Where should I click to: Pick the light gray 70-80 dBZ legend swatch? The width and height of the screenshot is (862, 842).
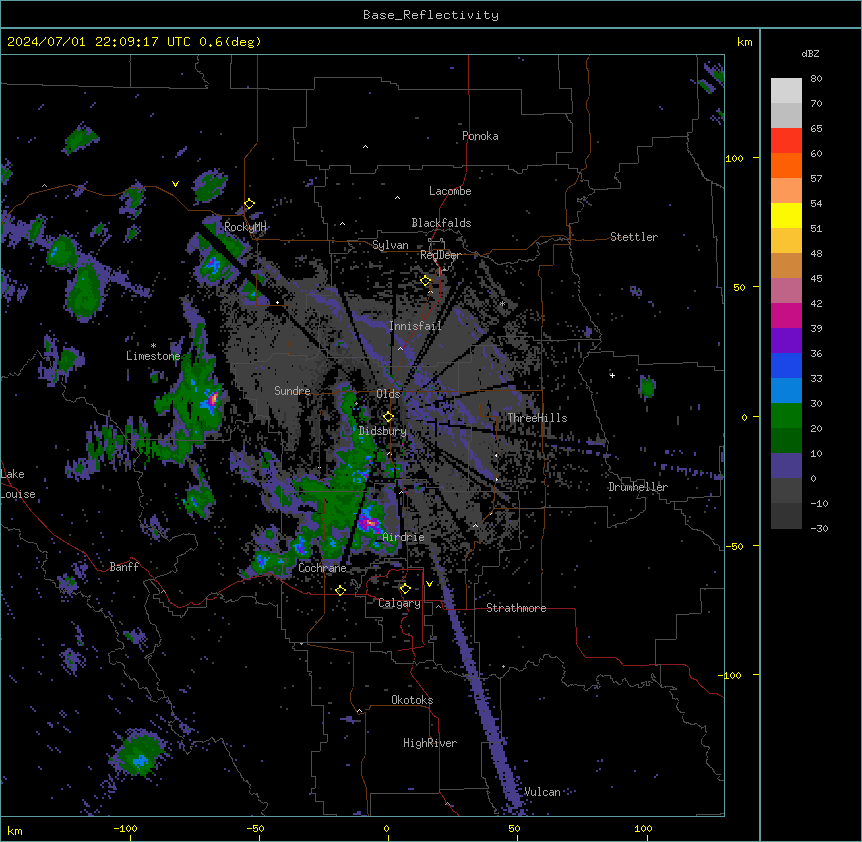786,91
